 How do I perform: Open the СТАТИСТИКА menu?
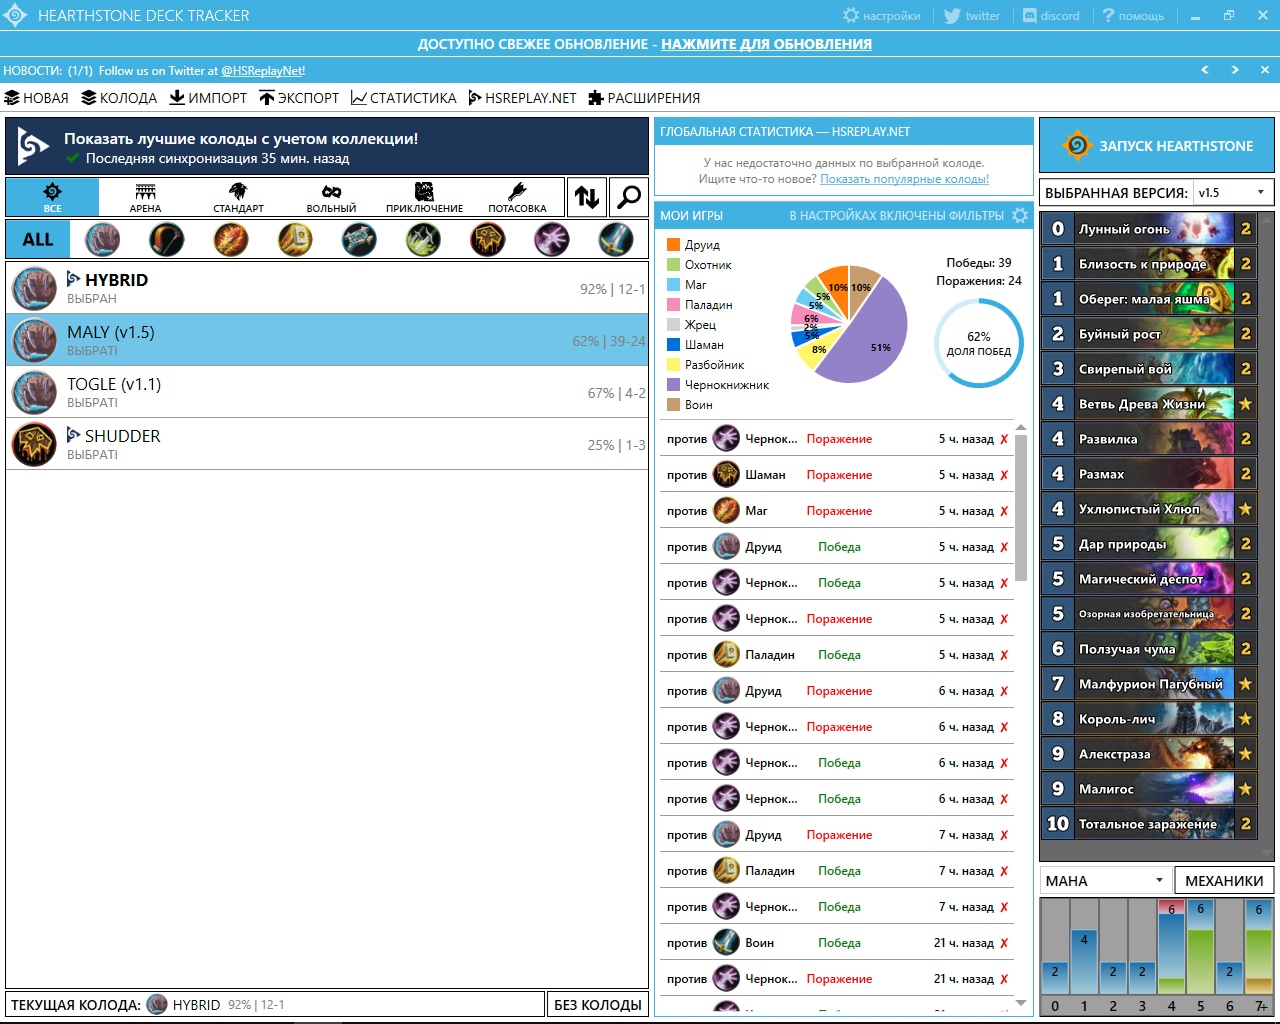403,98
